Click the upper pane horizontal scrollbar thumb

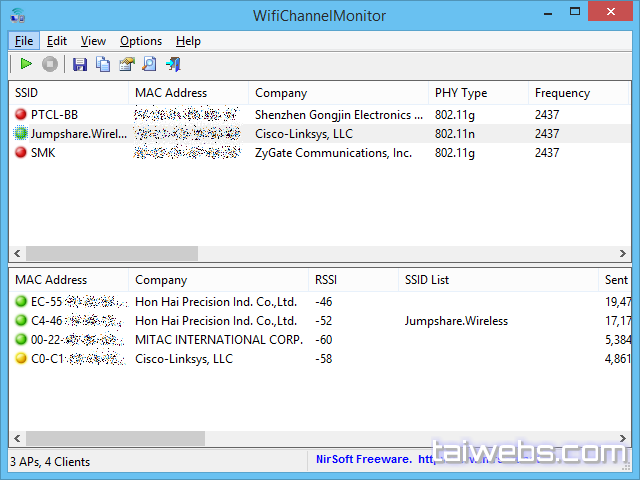point(110,254)
